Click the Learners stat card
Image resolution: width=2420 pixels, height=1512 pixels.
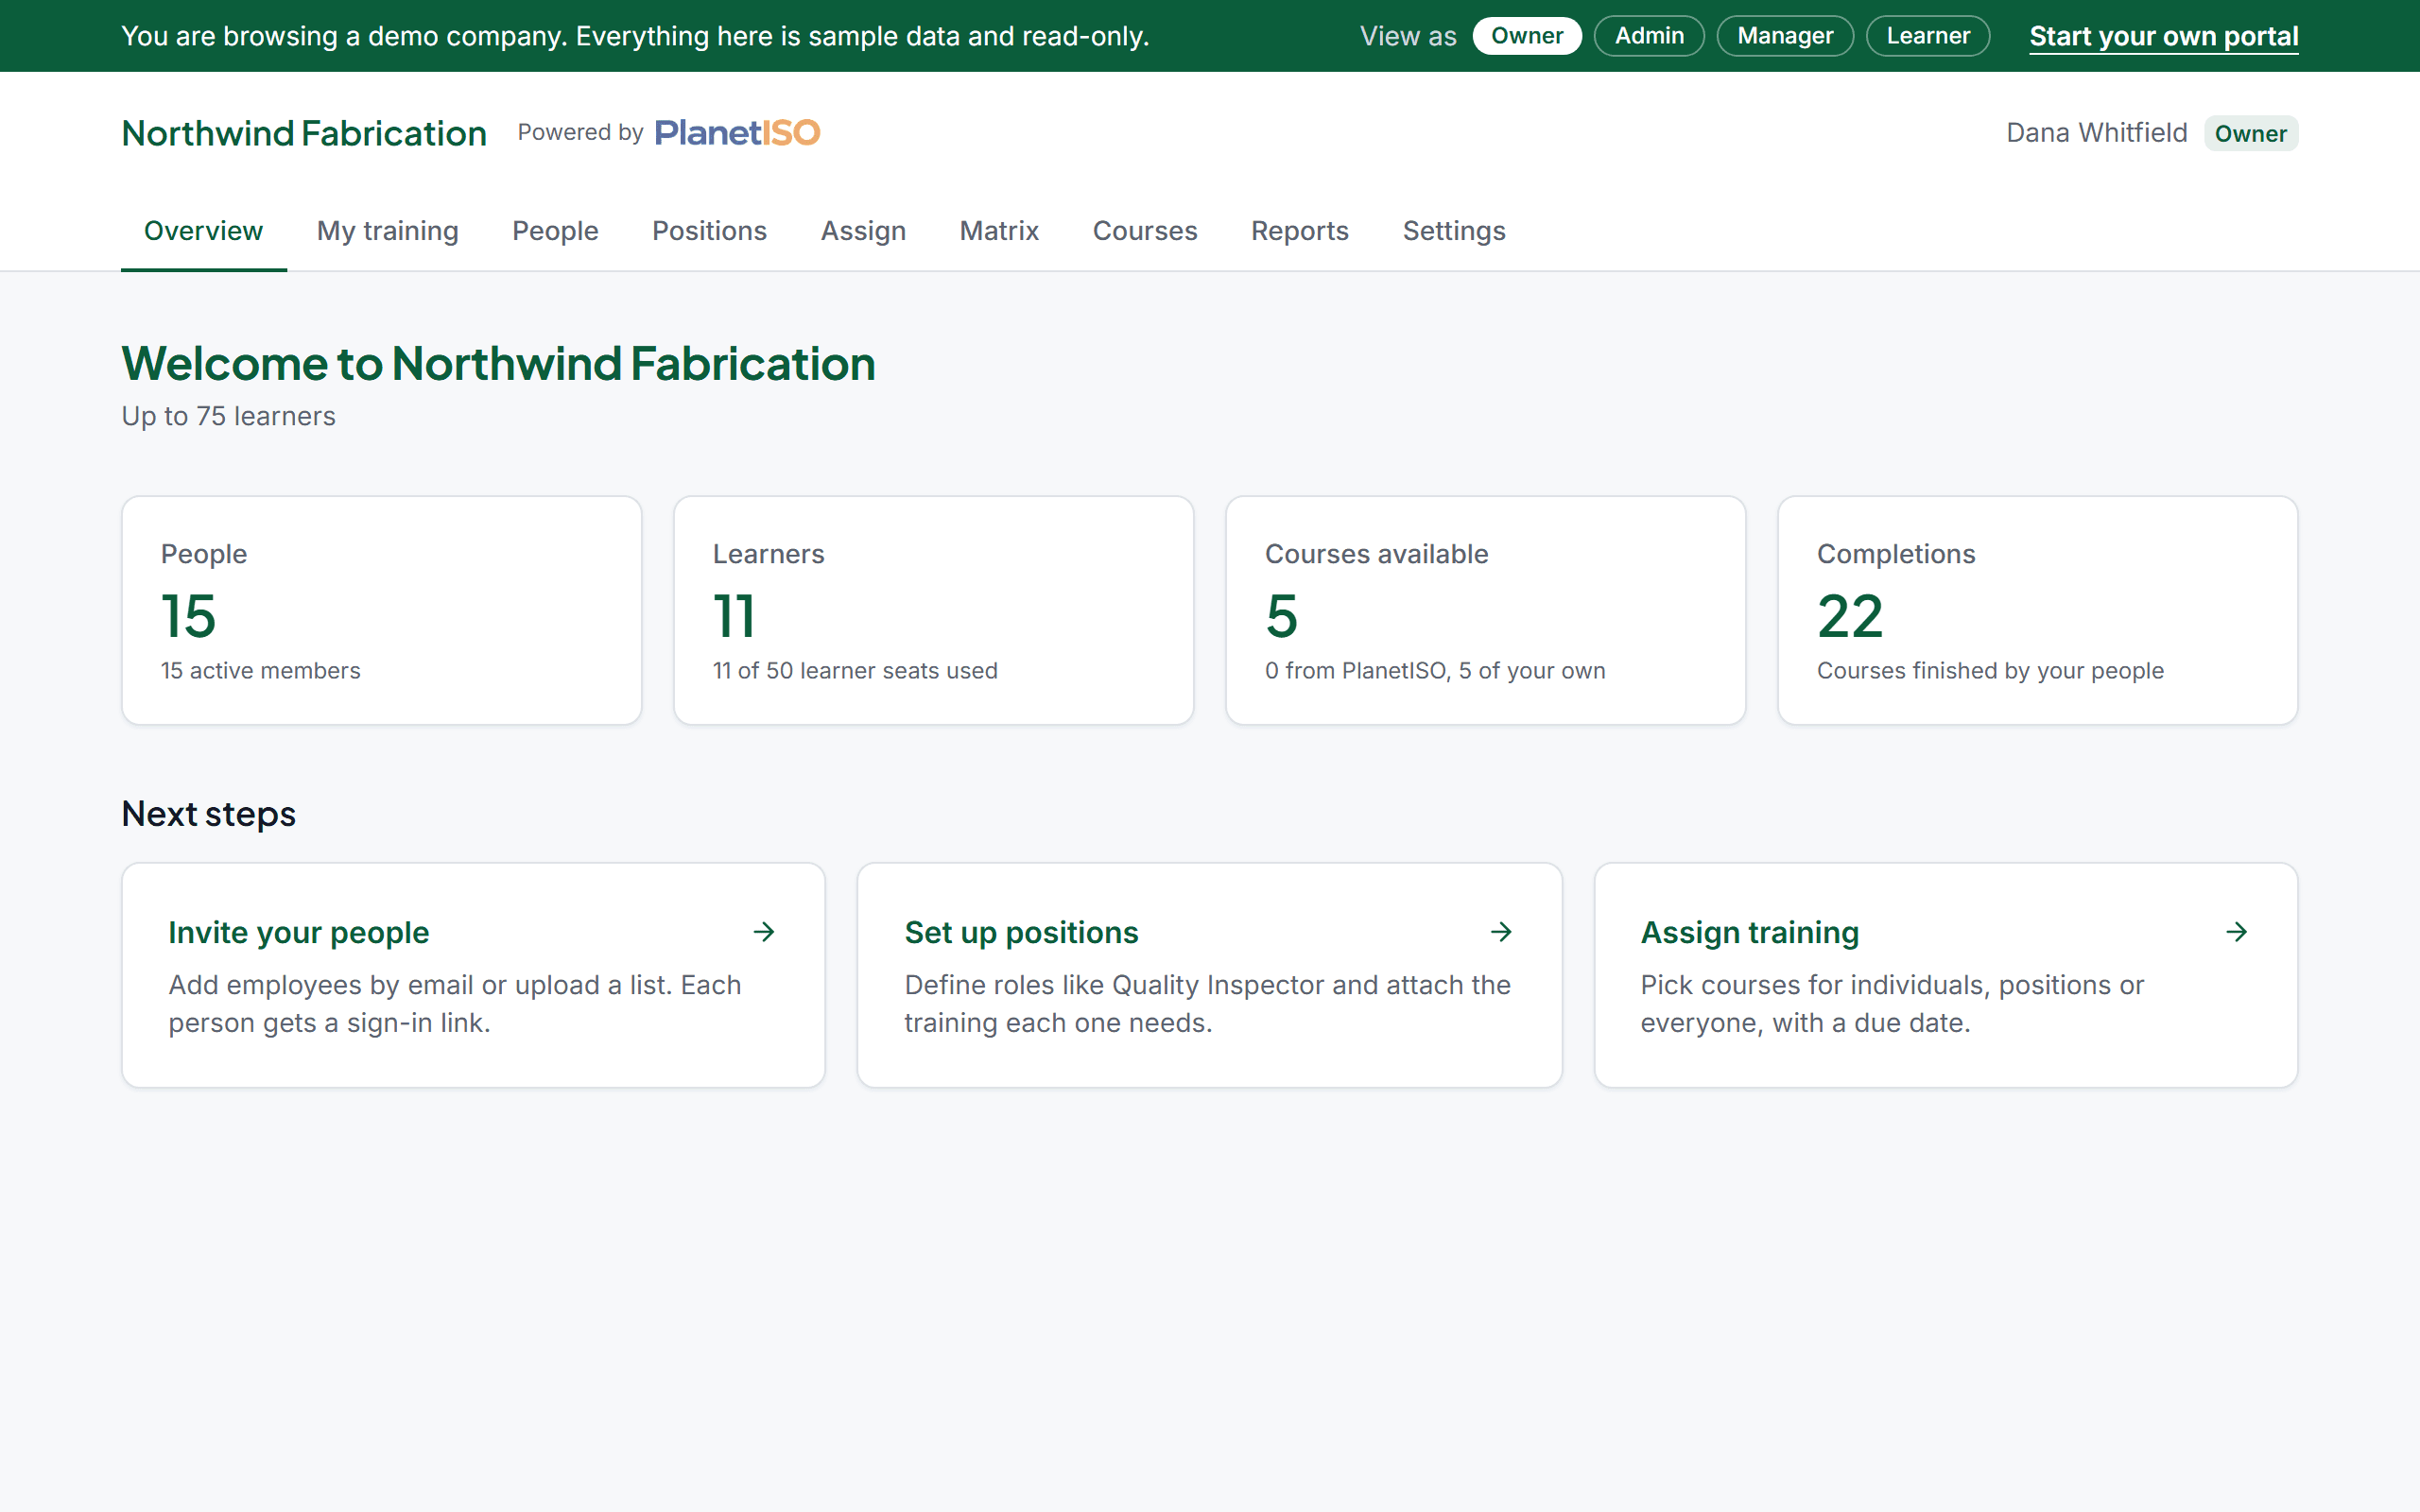point(933,610)
